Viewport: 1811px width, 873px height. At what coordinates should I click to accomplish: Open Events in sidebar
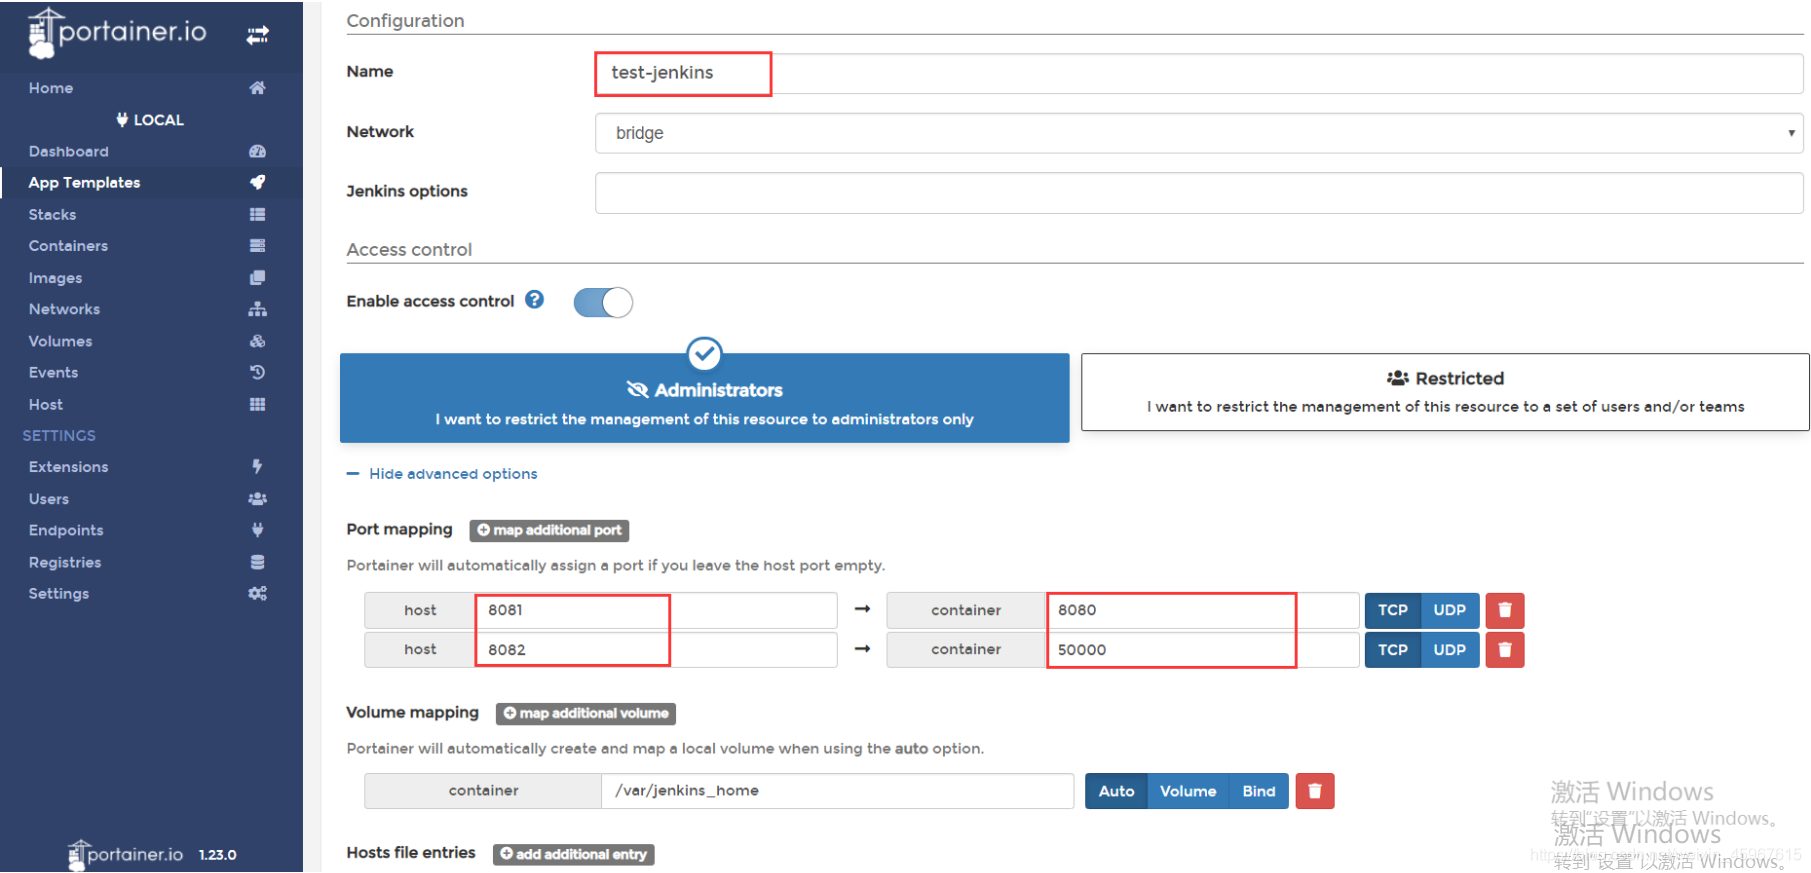tap(53, 372)
